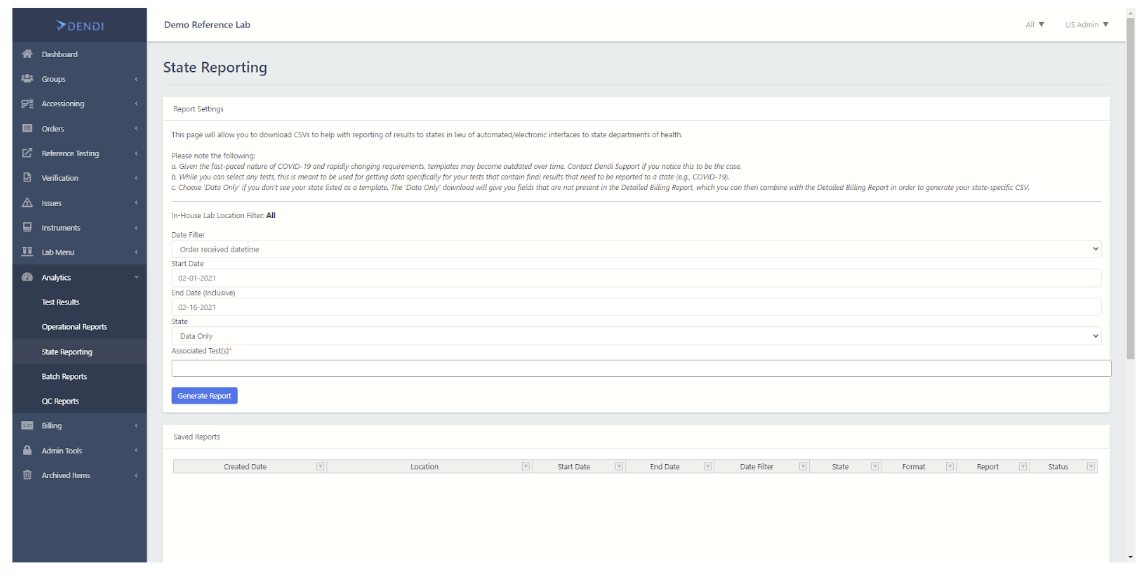This screenshot has width=1146, height=576.
Task: Click the Groups people icon in sidebar
Action: pyautogui.click(x=28, y=79)
